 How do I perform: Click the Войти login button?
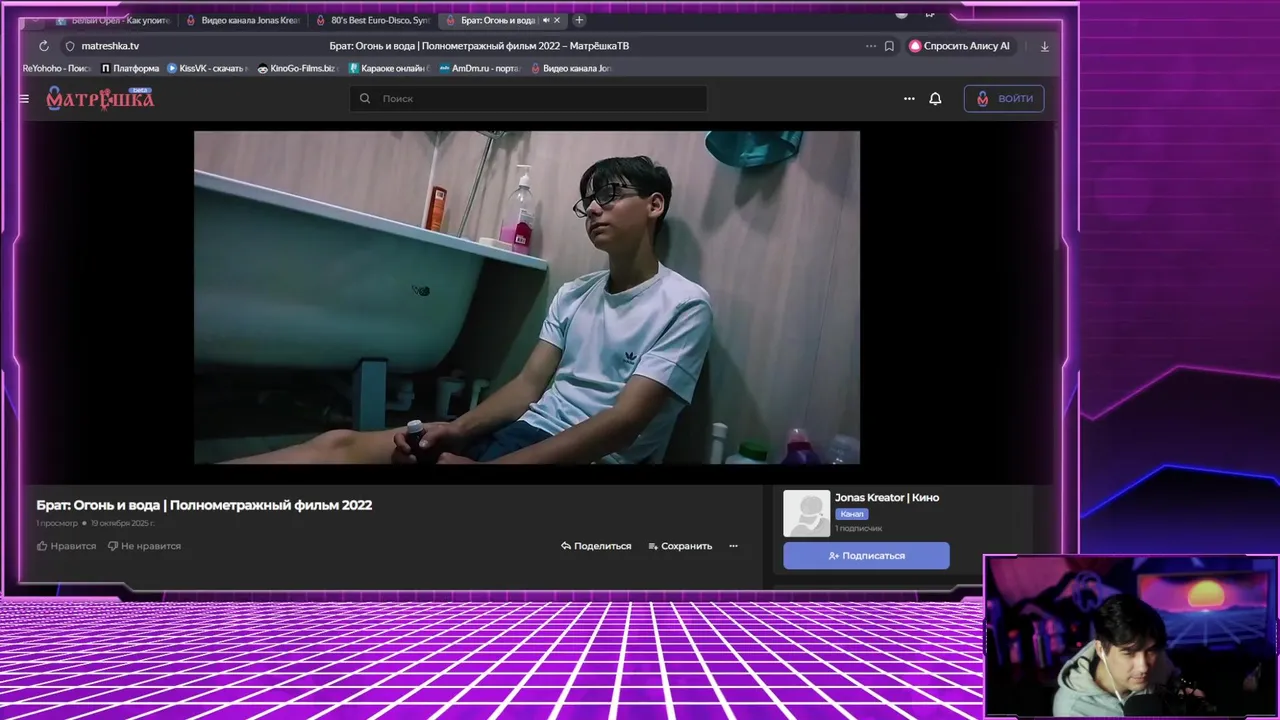point(1004,98)
